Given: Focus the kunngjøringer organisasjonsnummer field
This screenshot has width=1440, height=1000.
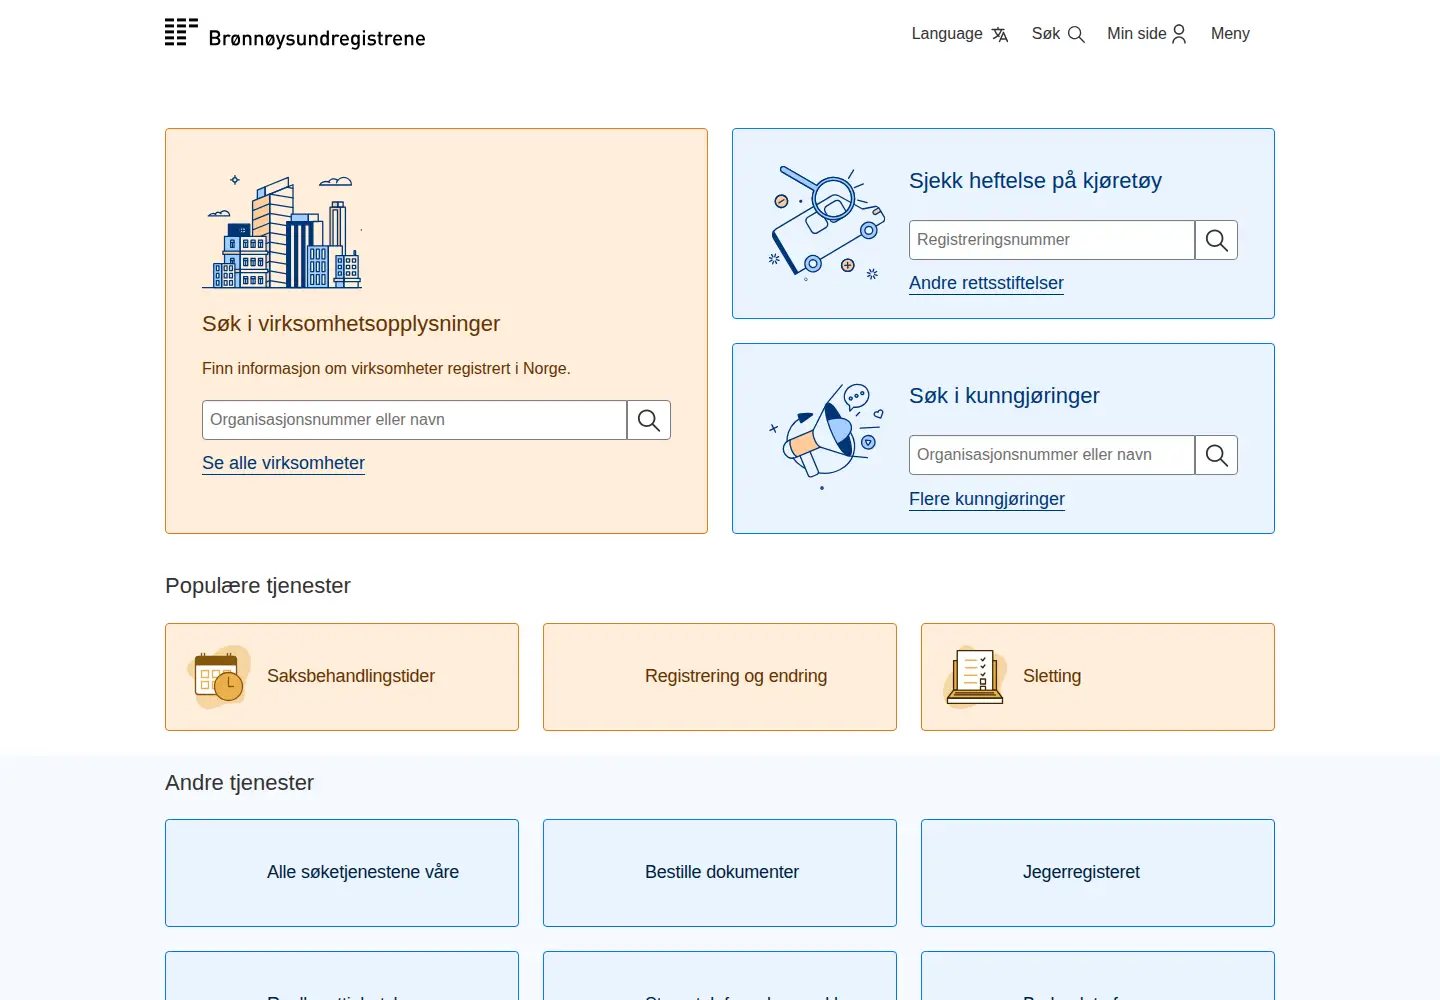Looking at the screenshot, I should (x=1052, y=455).
